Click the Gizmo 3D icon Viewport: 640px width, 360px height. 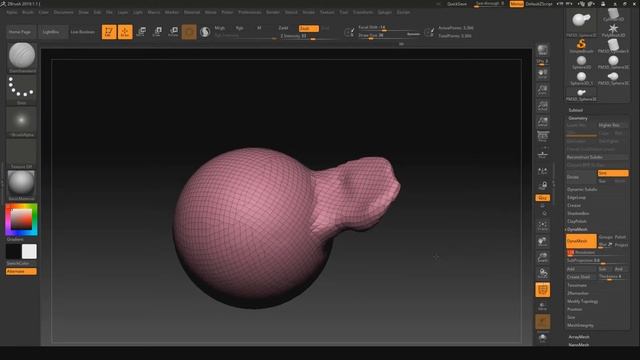(x=189, y=32)
